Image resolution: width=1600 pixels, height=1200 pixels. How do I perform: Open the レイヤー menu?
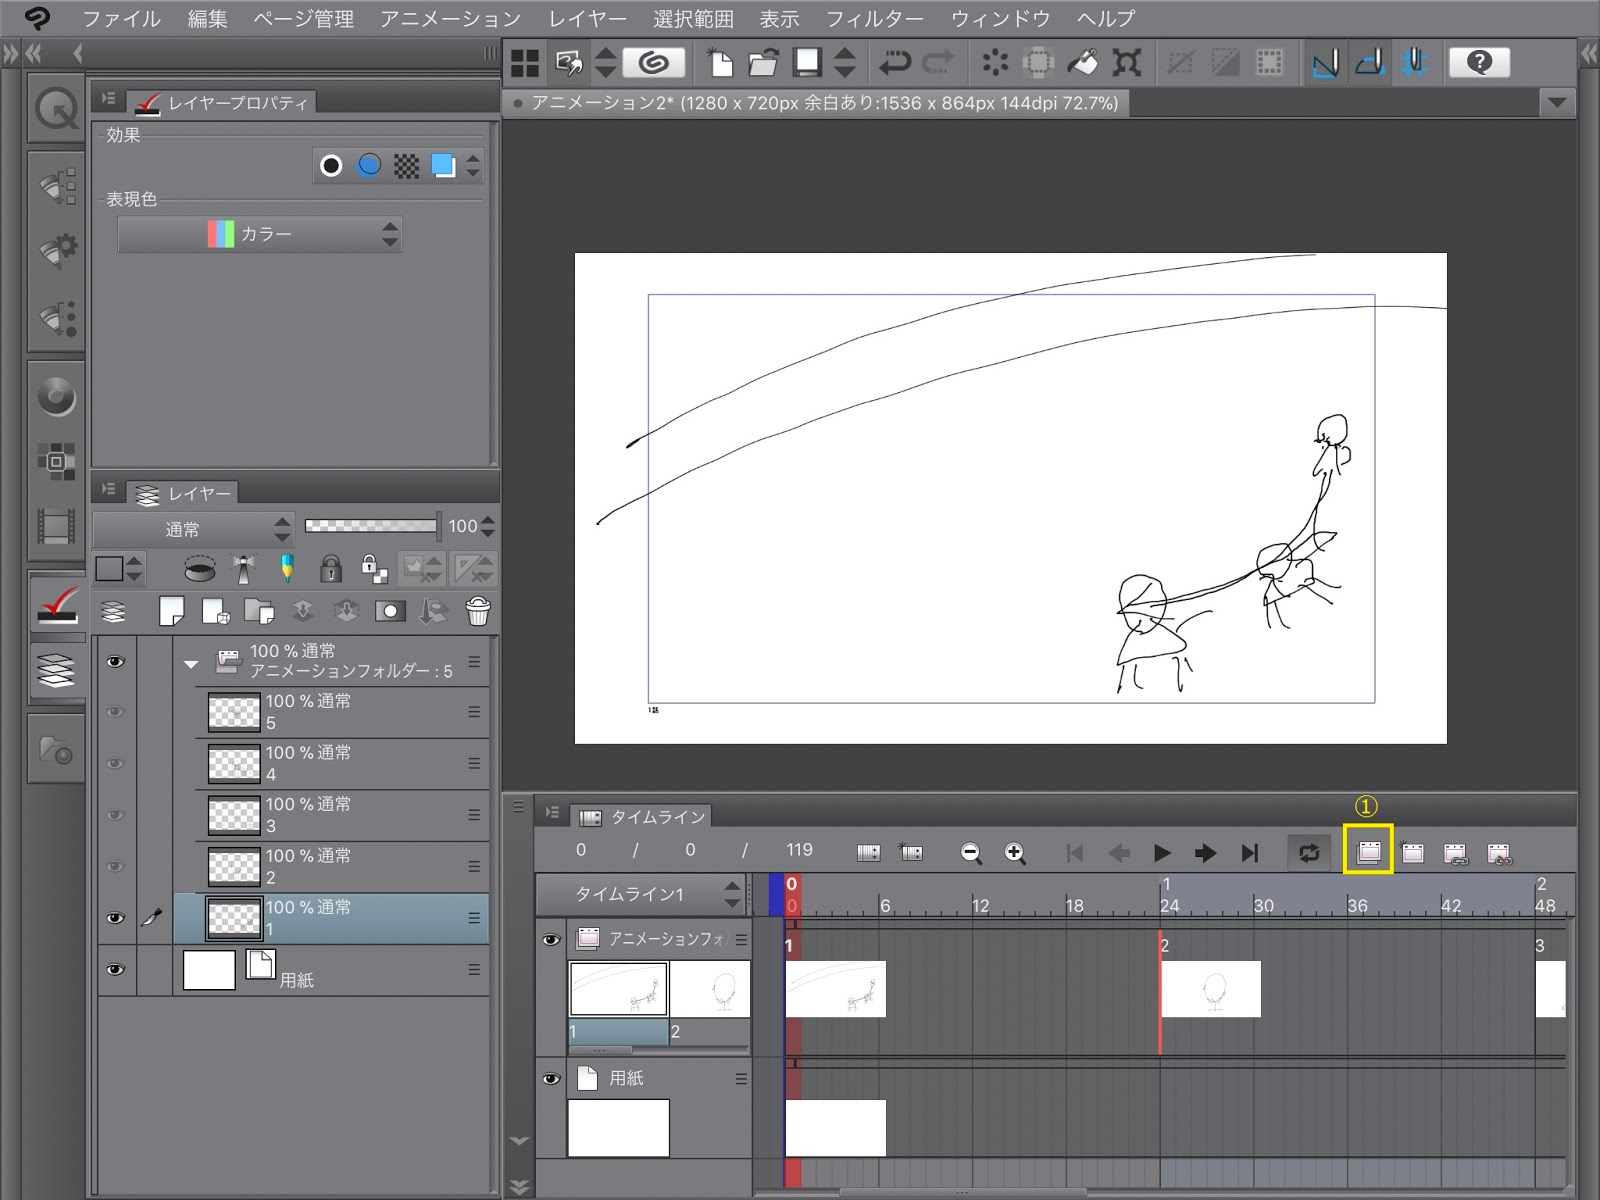click(x=588, y=19)
